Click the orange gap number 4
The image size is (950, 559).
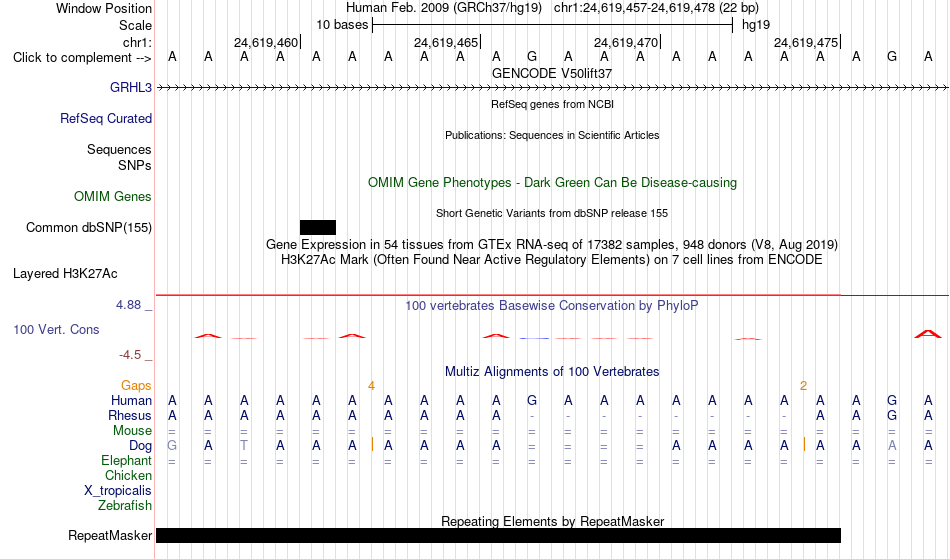[x=371, y=386]
